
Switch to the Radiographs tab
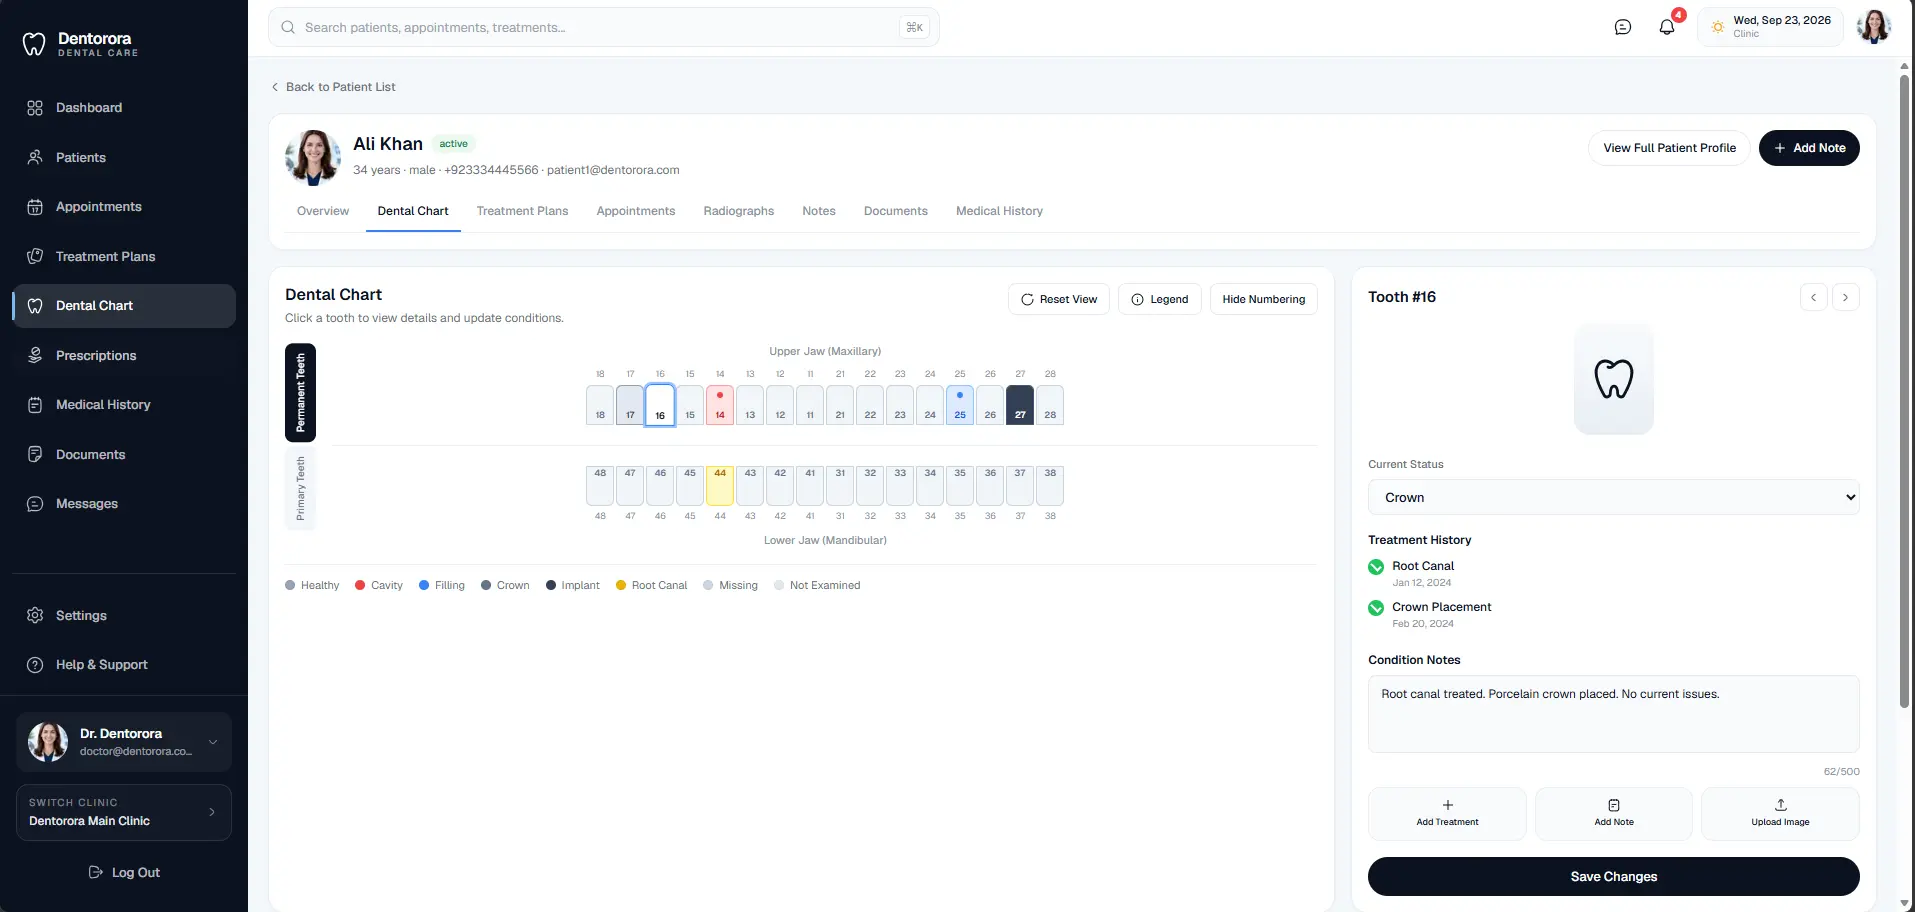(x=739, y=211)
